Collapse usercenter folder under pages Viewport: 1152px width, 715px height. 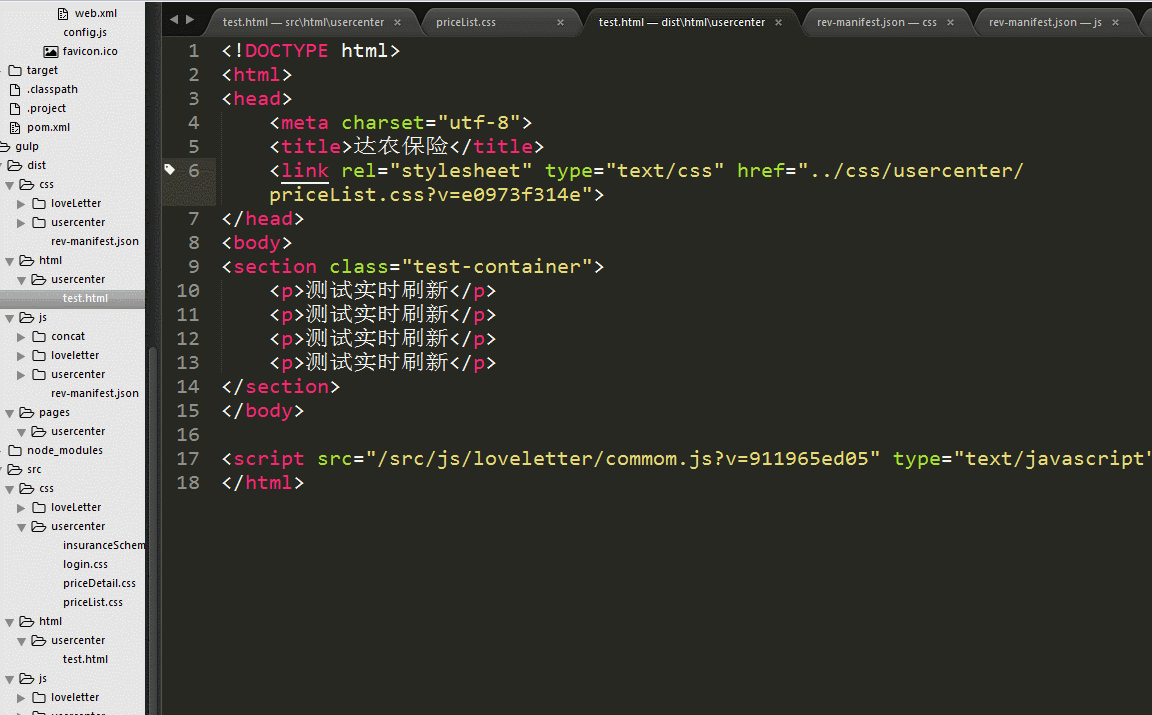point(21,432)
